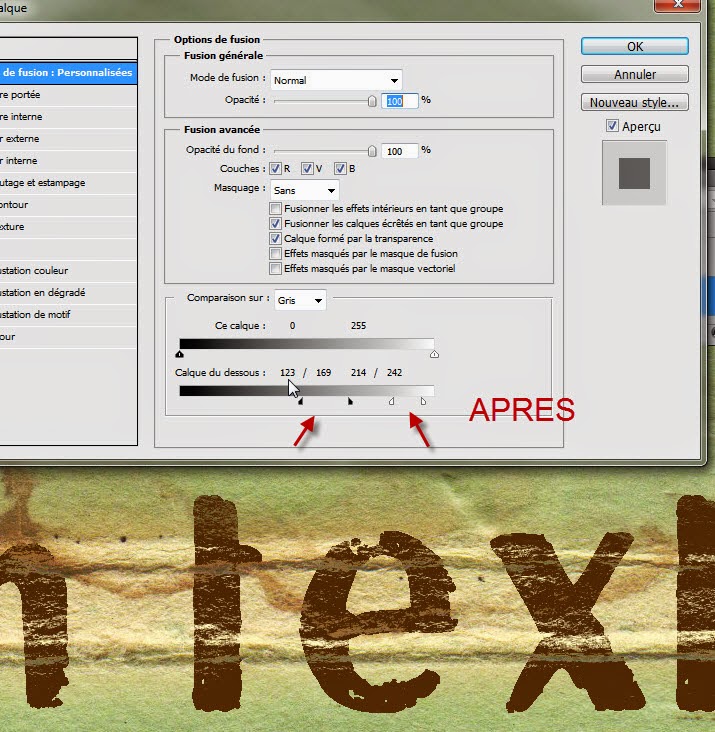The width and height of the screenshot is (715, 732).
Task: Enable Effets masqués par le masque vectoriel
Action: [x=275, y=269]
